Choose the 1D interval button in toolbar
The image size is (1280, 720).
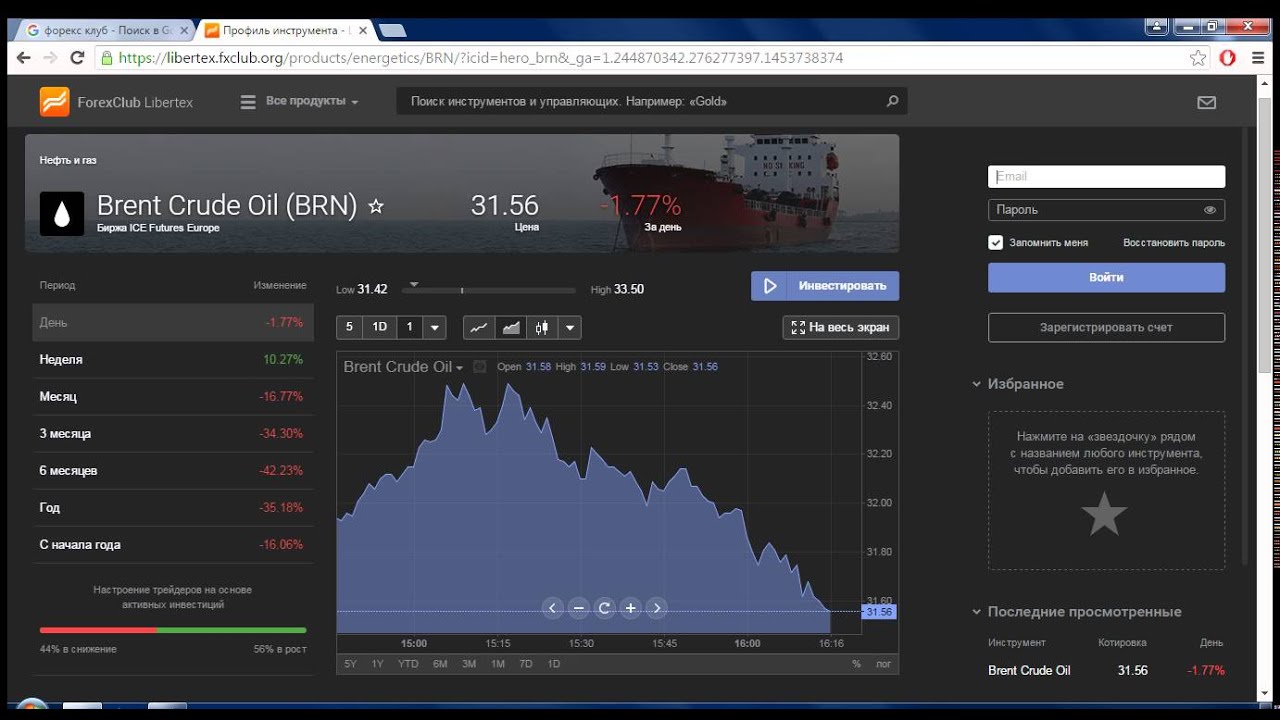(x=379, y=327)
